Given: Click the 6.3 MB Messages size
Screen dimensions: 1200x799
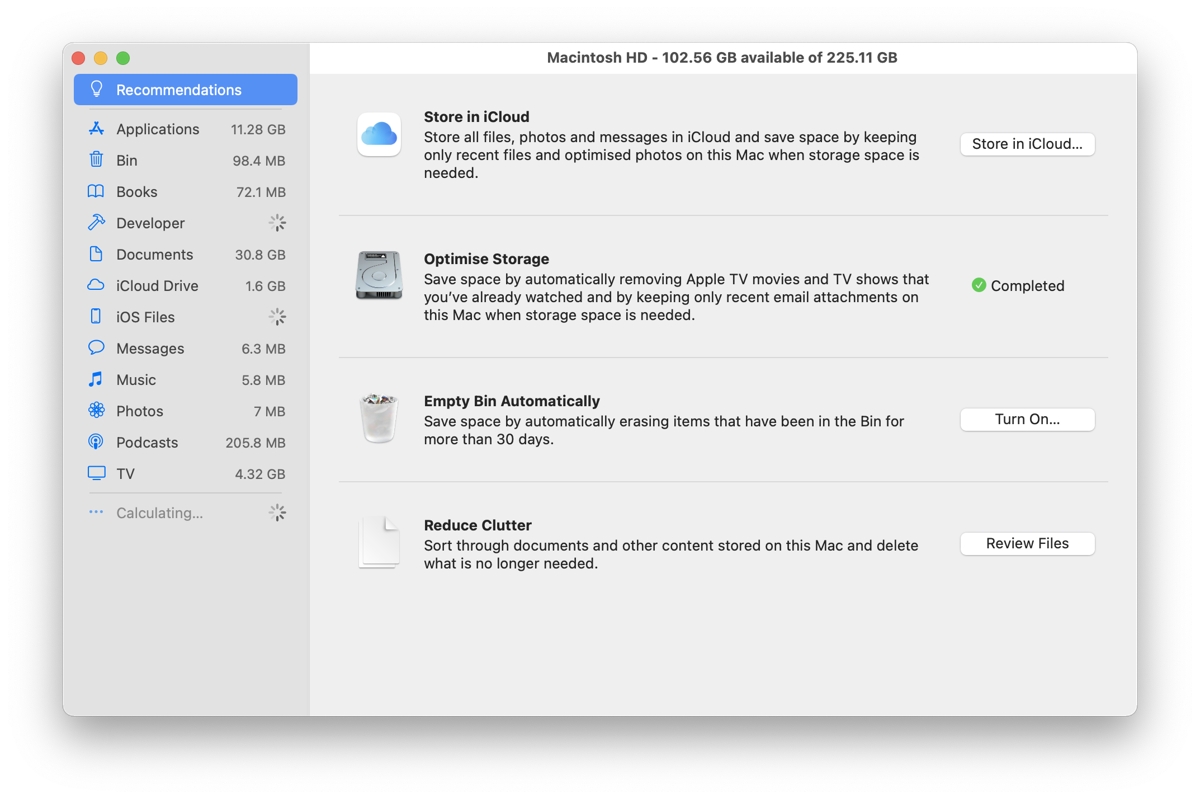Looking at the screenshot, I should 263,348.
